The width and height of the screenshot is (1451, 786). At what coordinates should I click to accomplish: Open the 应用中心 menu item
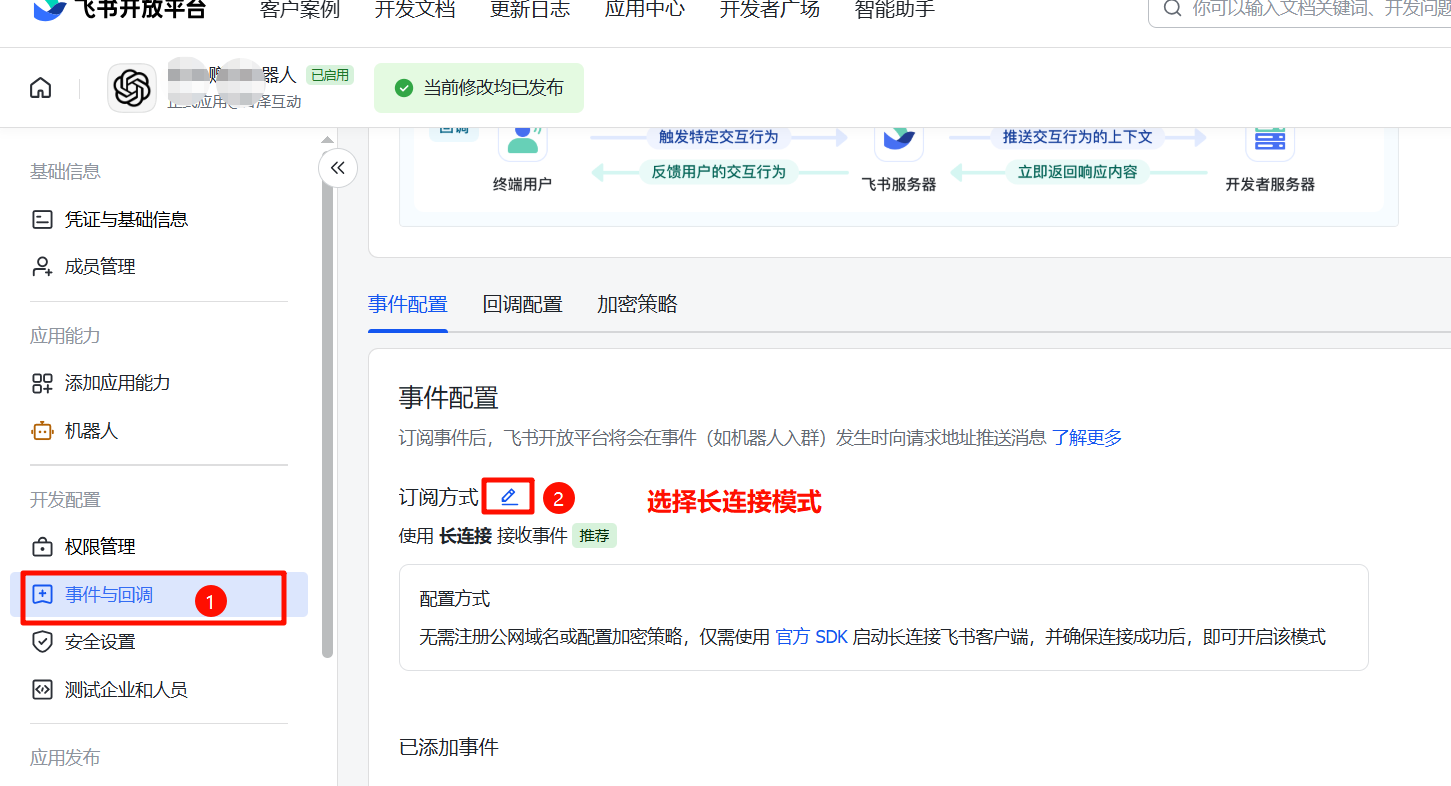click(x=645, y=10)
